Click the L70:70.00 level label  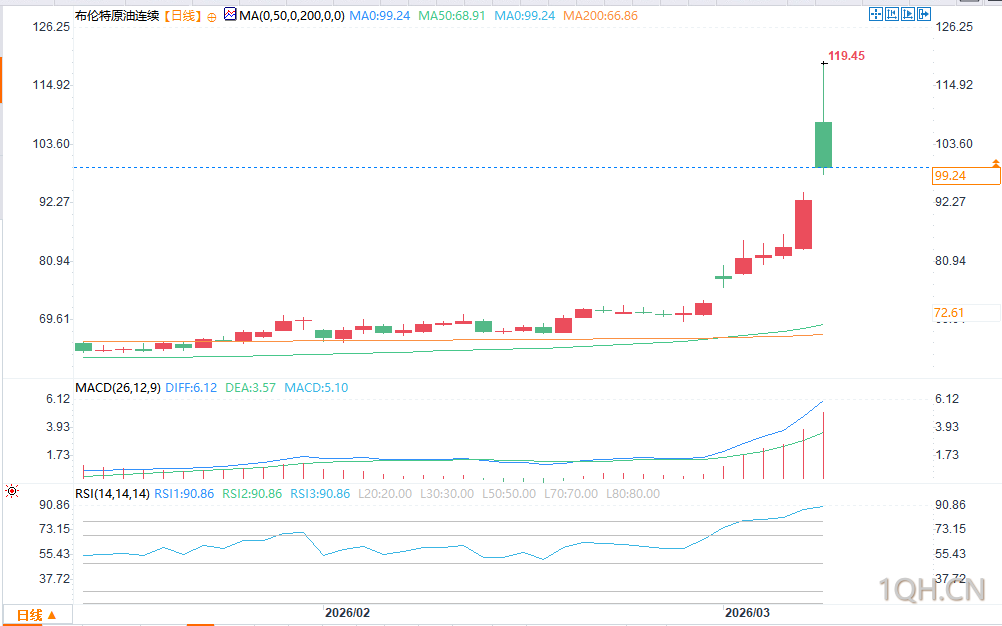coord(571,494)
